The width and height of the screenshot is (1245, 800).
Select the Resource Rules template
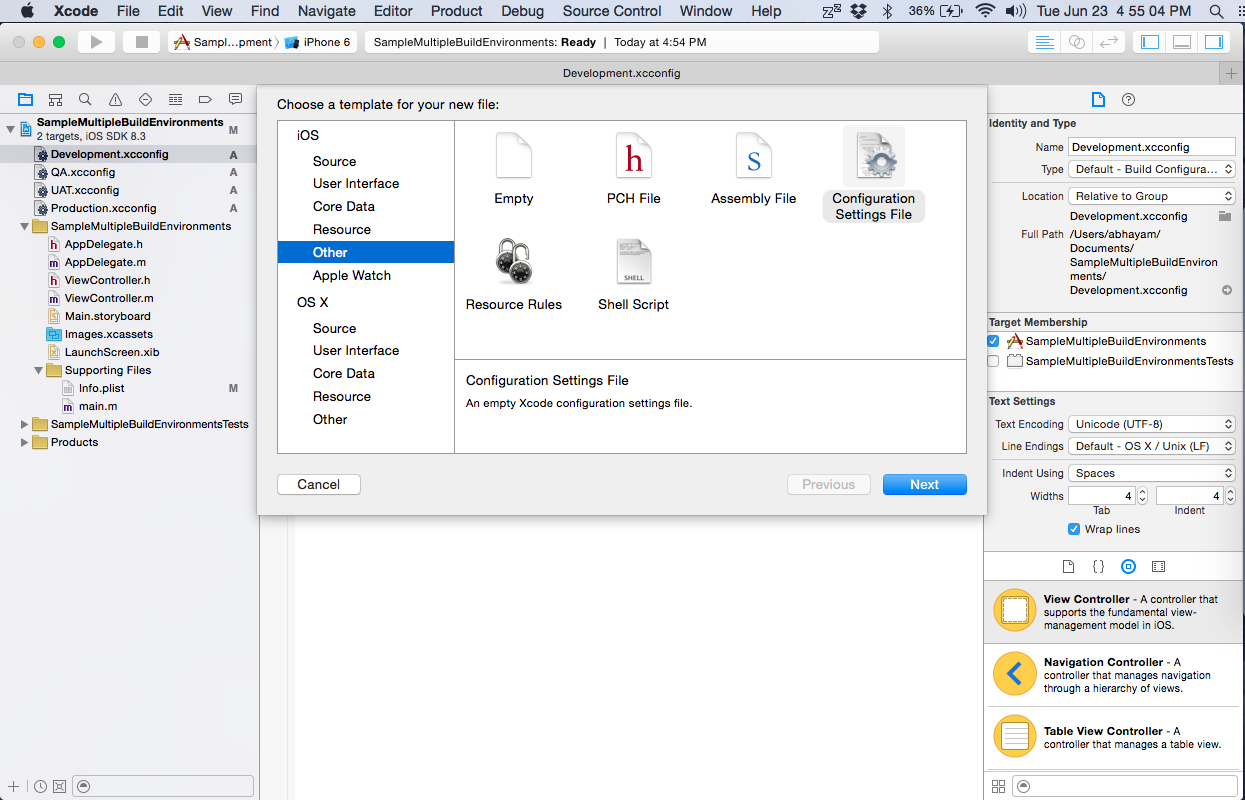pos(514,275)
